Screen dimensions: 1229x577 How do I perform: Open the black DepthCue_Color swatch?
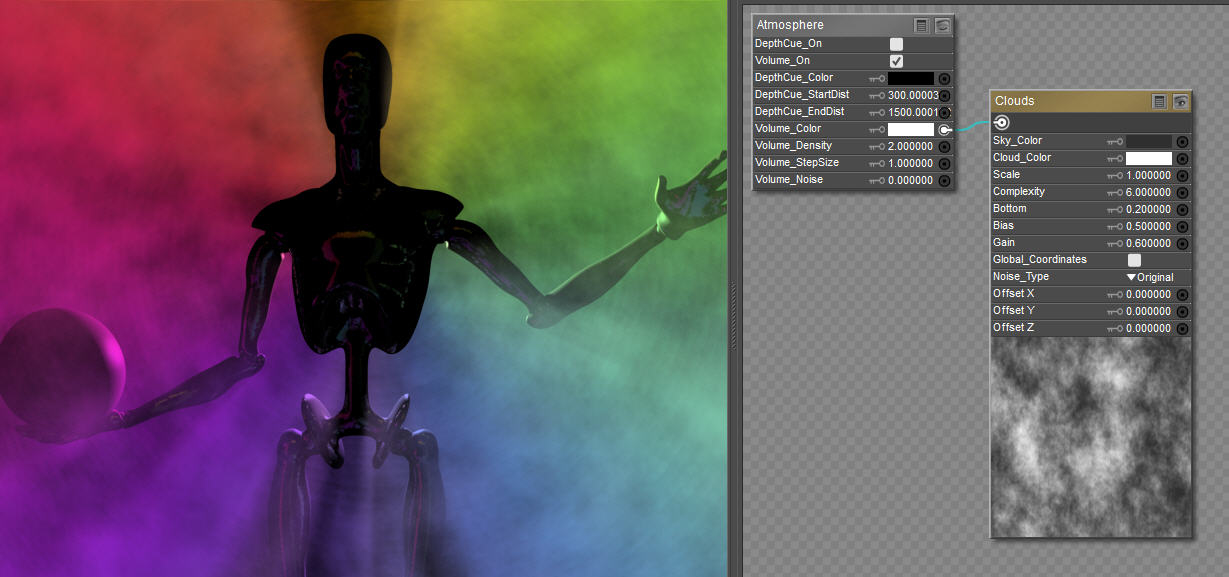911,78
